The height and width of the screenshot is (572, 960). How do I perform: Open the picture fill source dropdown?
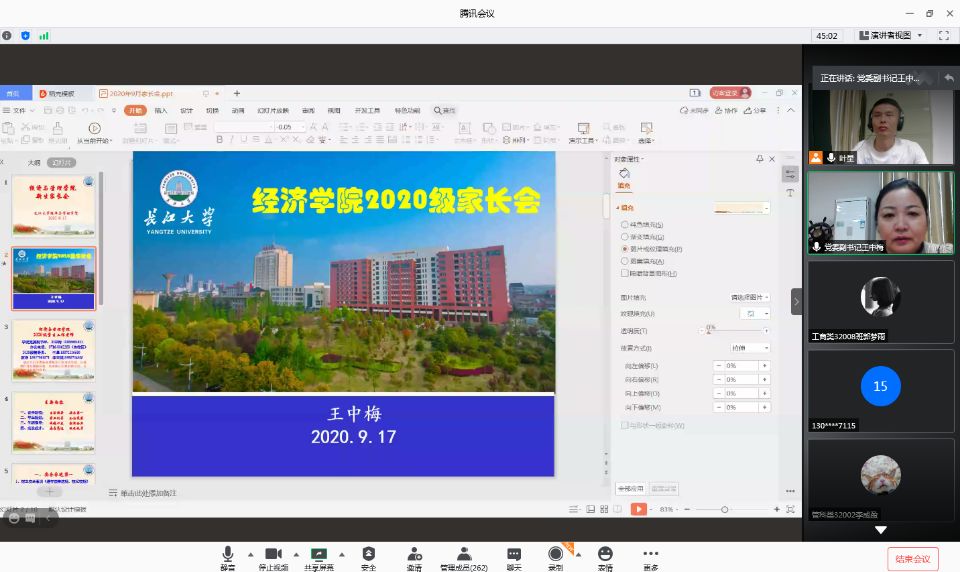pyautogui.click(x=750, y=297)
